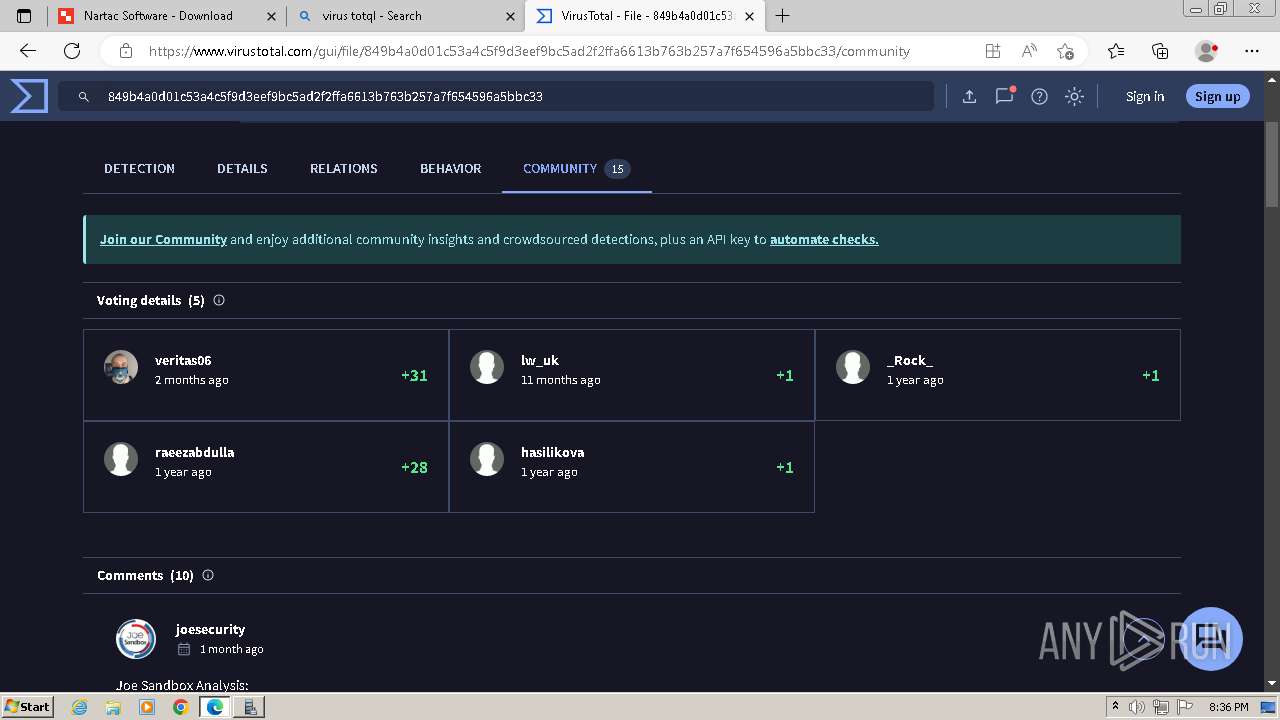This screenshot has height=720, width=1280.
Task: Click joesecurity Joe Sandbox avatar
Action: pos(136,639)
